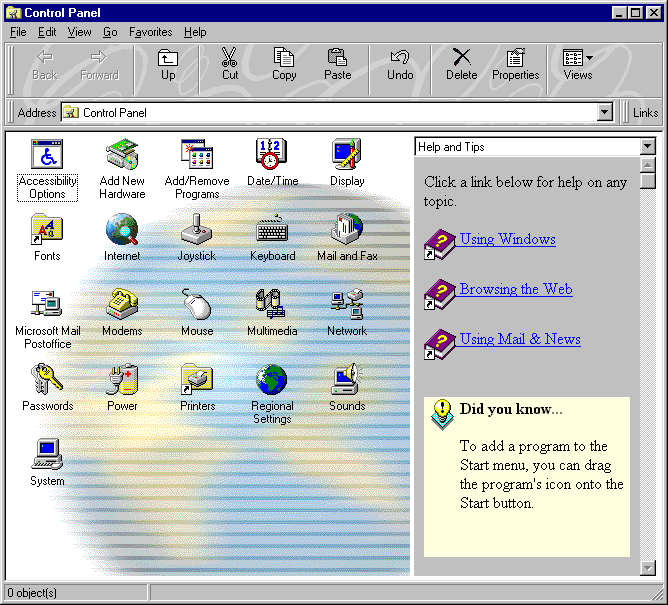This screenshot has height=605, width=668.
Task: Click the help pane scrollbar thumb
Action: click(x=648, y=181)
